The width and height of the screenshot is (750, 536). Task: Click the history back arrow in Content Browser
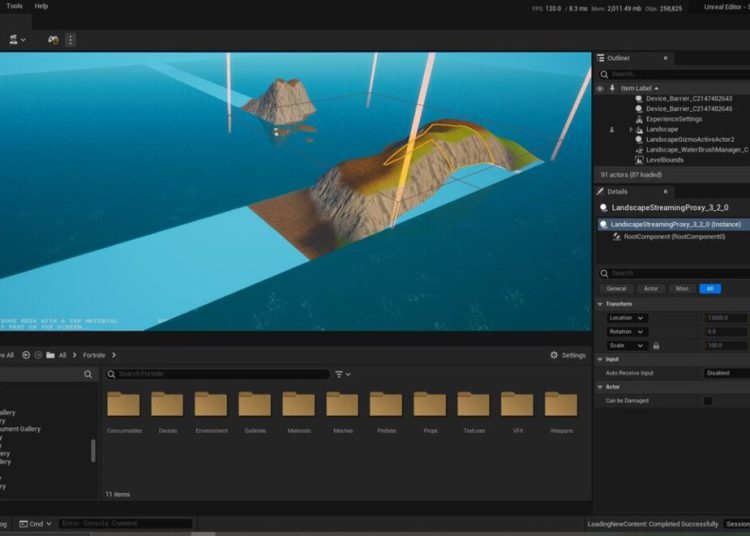pos(25,355)
